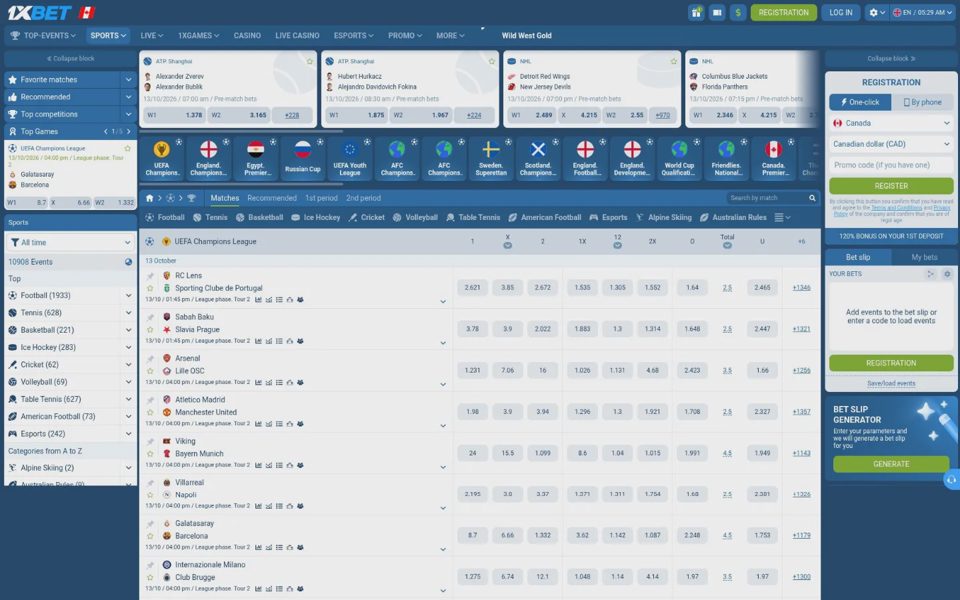Click the bet slip expand icon
This screenshot has width=960, height=600.
click(x=931, y=274)
